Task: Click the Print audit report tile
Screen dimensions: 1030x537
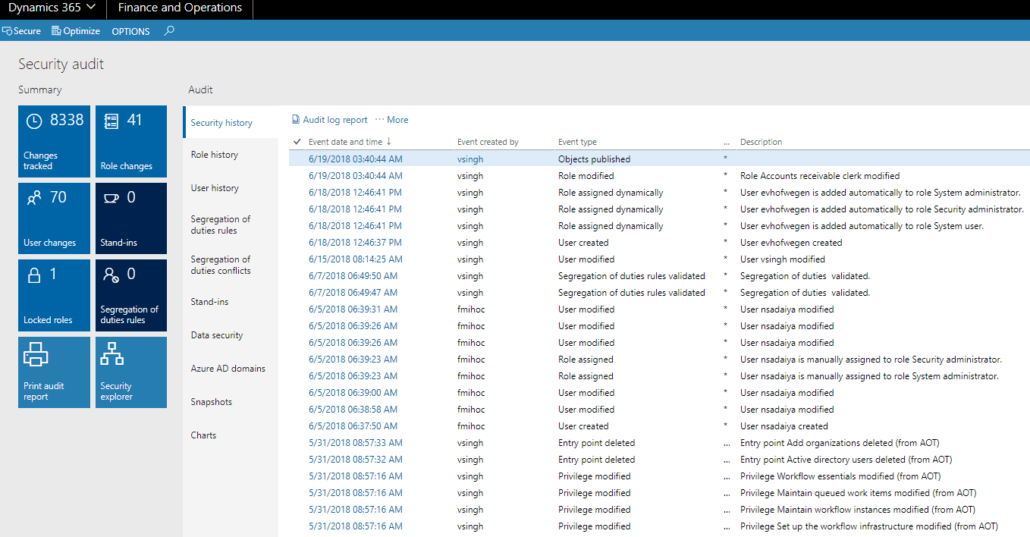Action: coord(54,372)
